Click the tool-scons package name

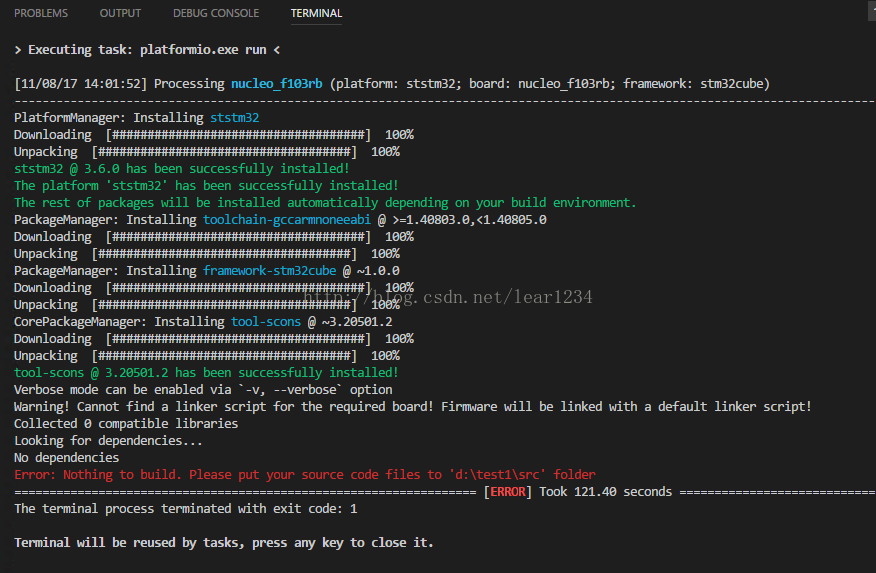266,322
